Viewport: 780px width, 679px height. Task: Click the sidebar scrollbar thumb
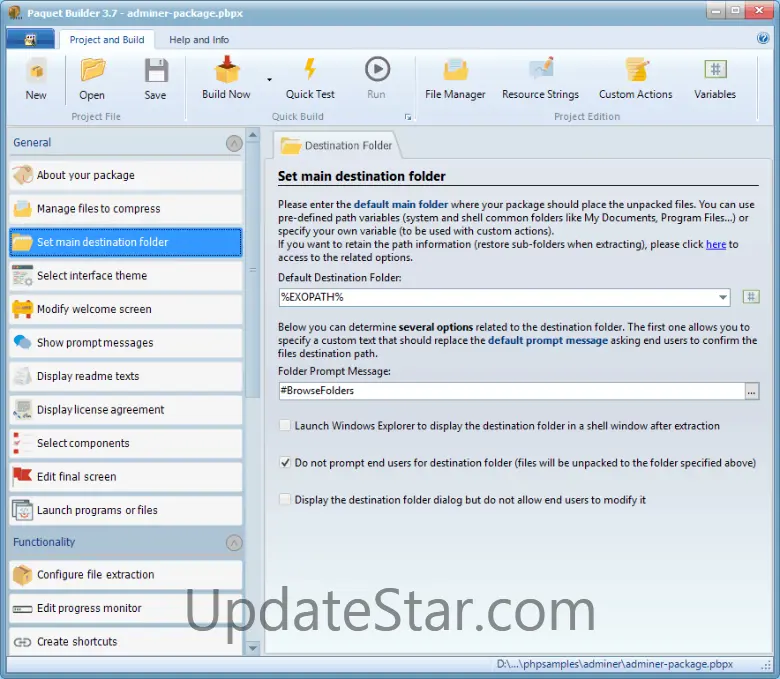click(253, 270)
